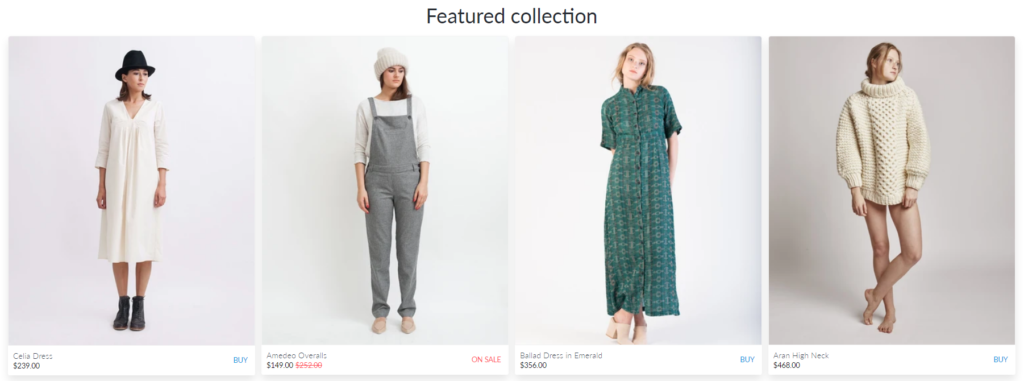
Task: Open the Ballad Dress in Emerald photo
Action: (x=638, y=190)
